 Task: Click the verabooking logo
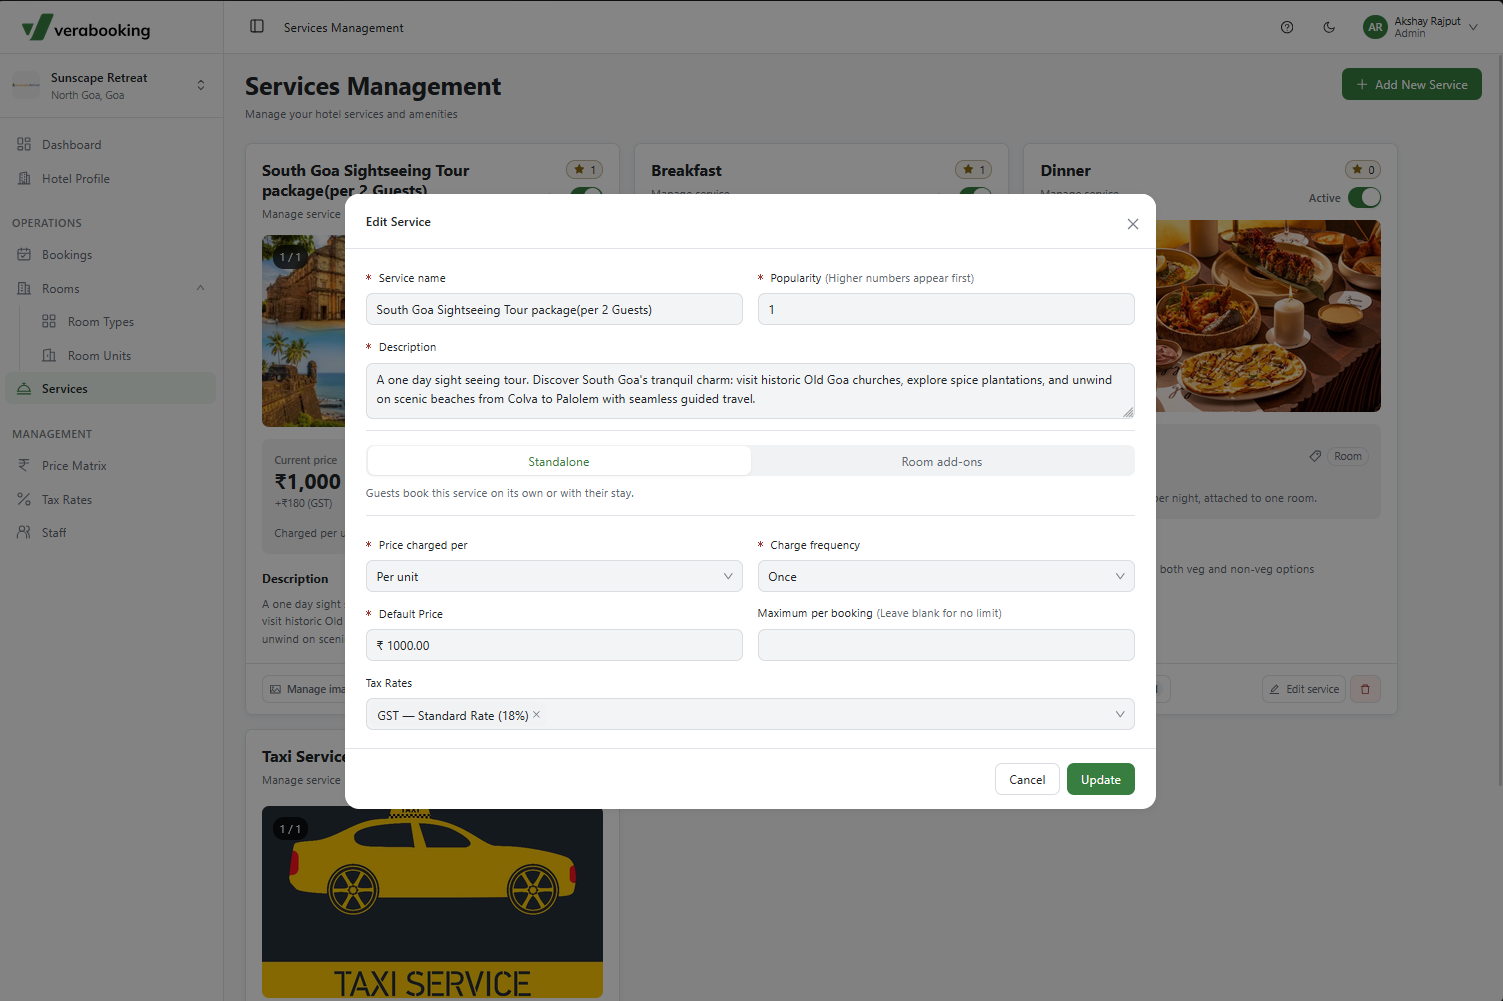pos(86,28)
